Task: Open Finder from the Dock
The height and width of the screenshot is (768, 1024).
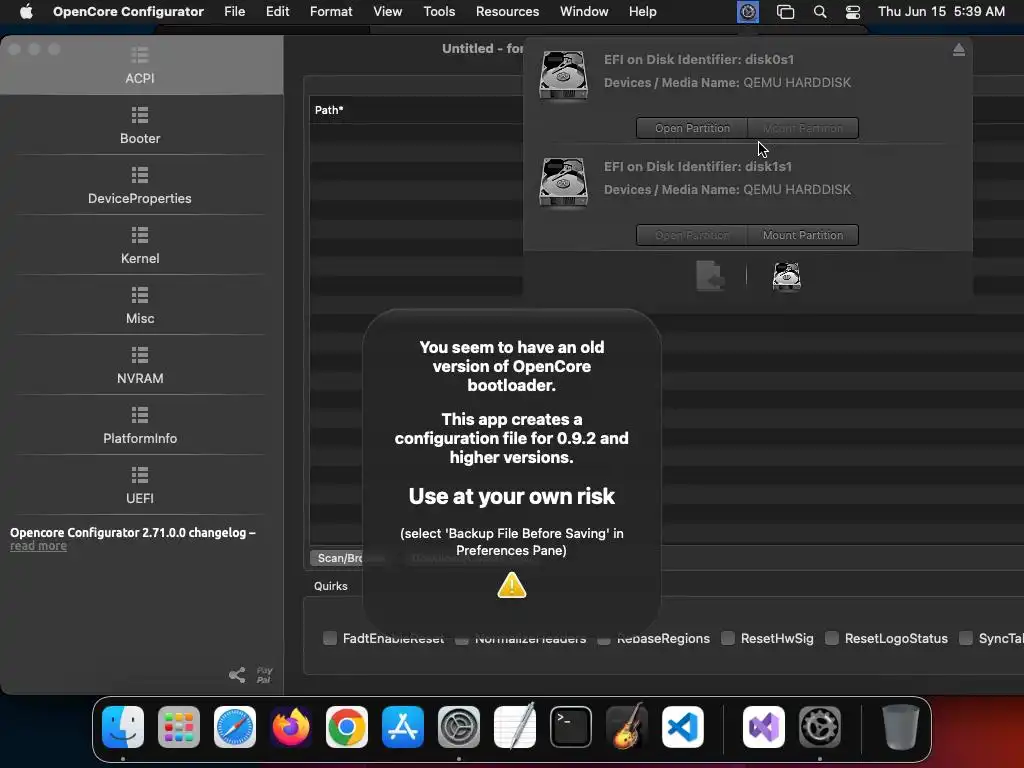Action: [123, 727]
